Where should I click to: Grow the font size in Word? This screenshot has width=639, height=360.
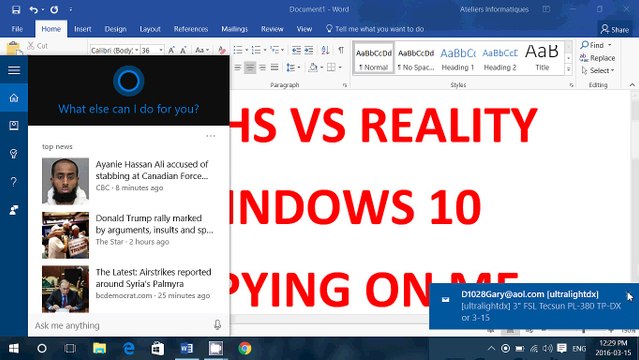coord(172,50)
